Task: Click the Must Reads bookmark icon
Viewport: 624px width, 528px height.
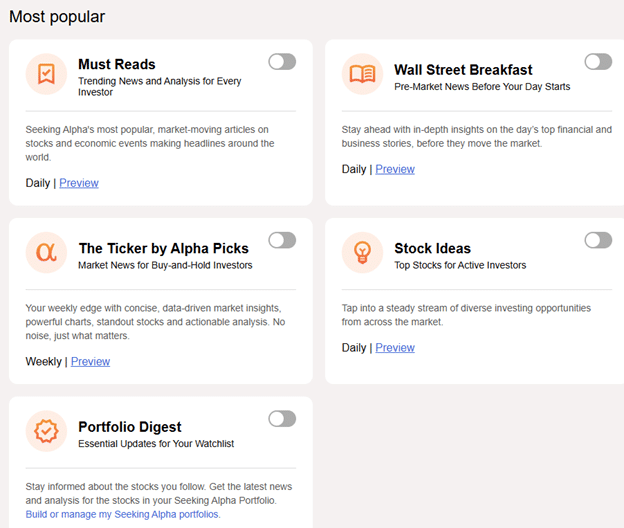Action: [x=46, y=74]
